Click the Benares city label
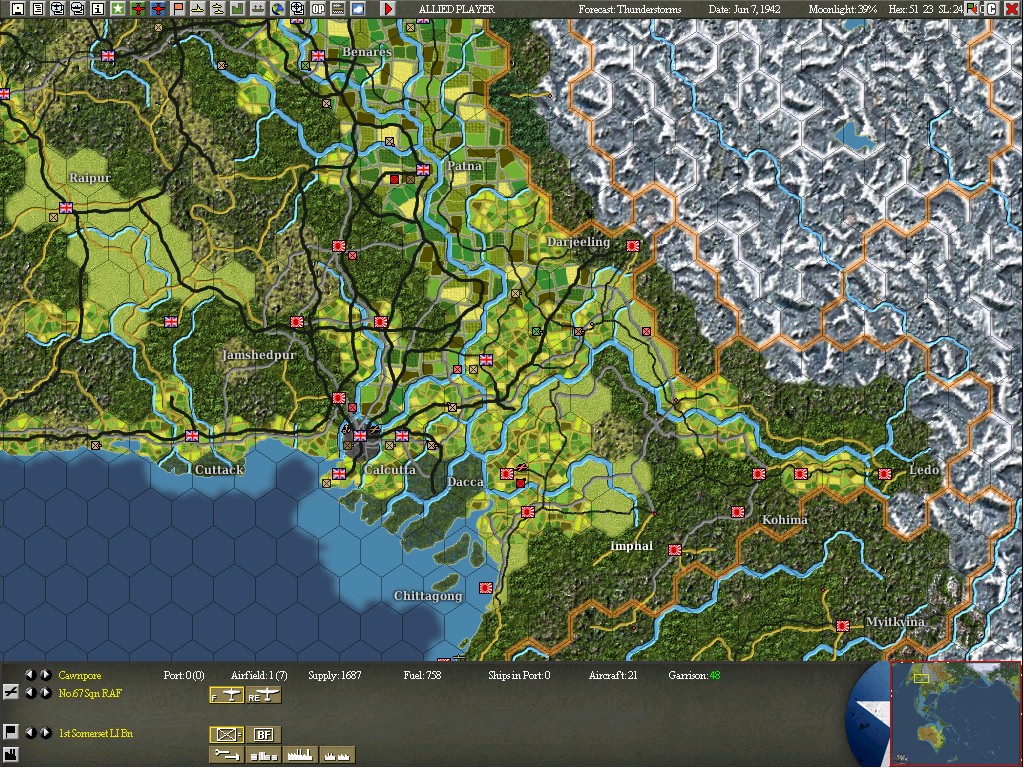The width and height of the screenshot is (1024, 768). (x=367, y=52)
